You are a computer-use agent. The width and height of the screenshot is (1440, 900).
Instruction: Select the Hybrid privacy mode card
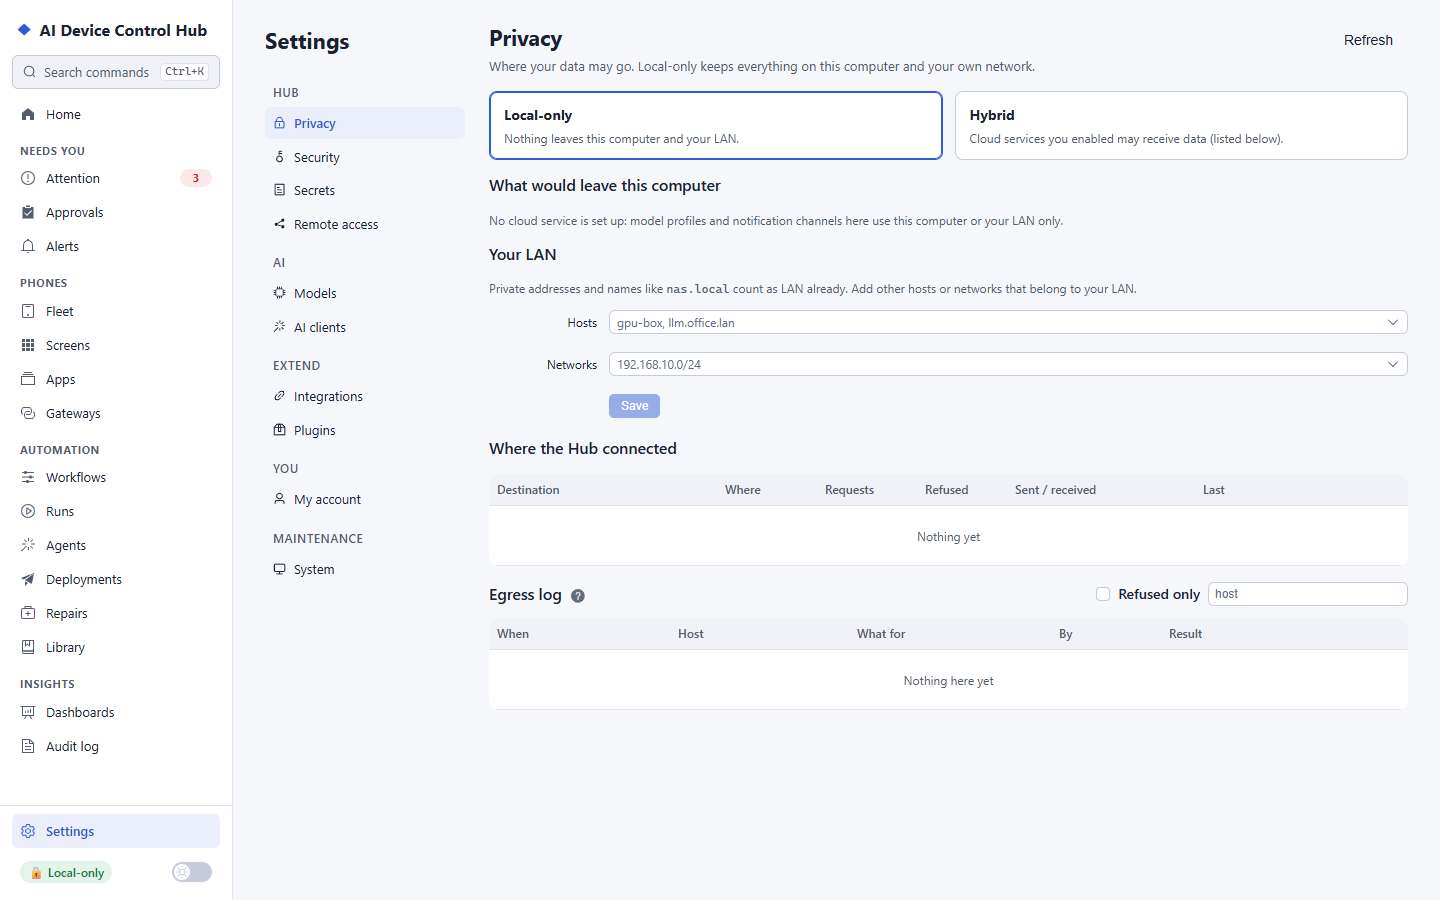1181,126
